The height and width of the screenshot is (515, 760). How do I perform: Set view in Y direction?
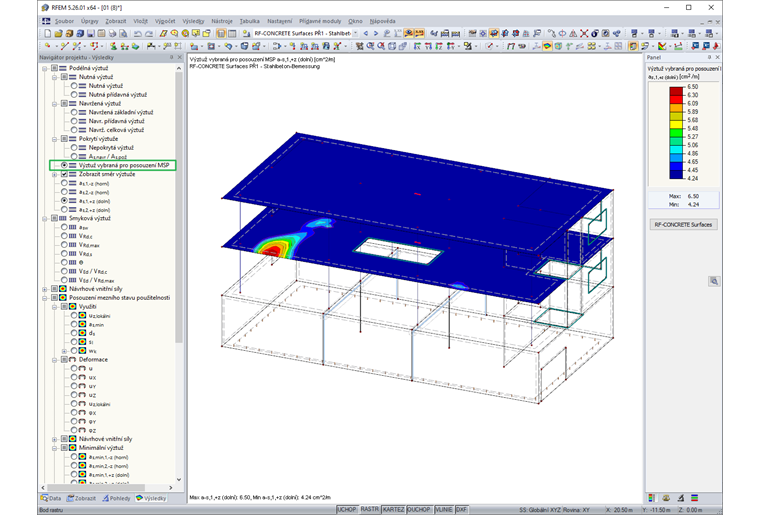click(x=428, y=46)
